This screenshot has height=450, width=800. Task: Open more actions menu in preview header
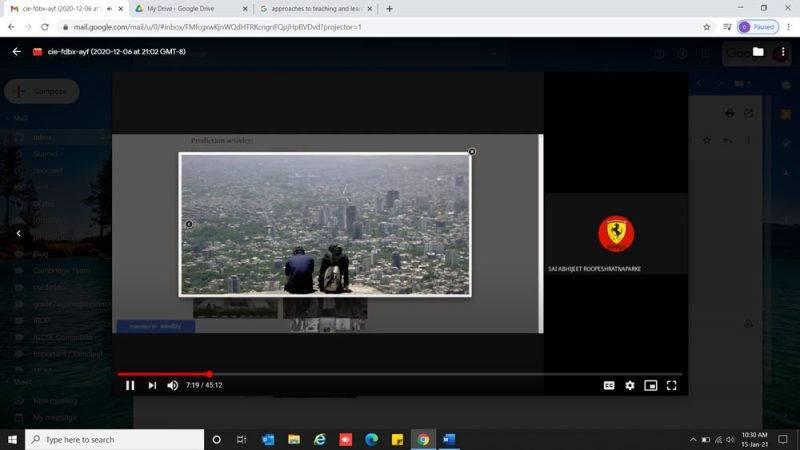point(783,52)
